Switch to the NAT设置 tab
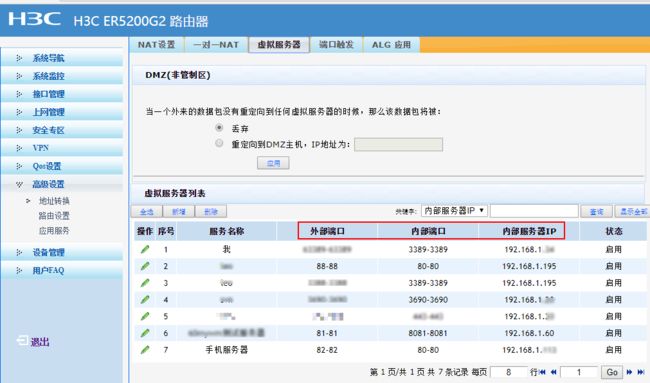Viewport: 650px width, 383px height. 156,45
